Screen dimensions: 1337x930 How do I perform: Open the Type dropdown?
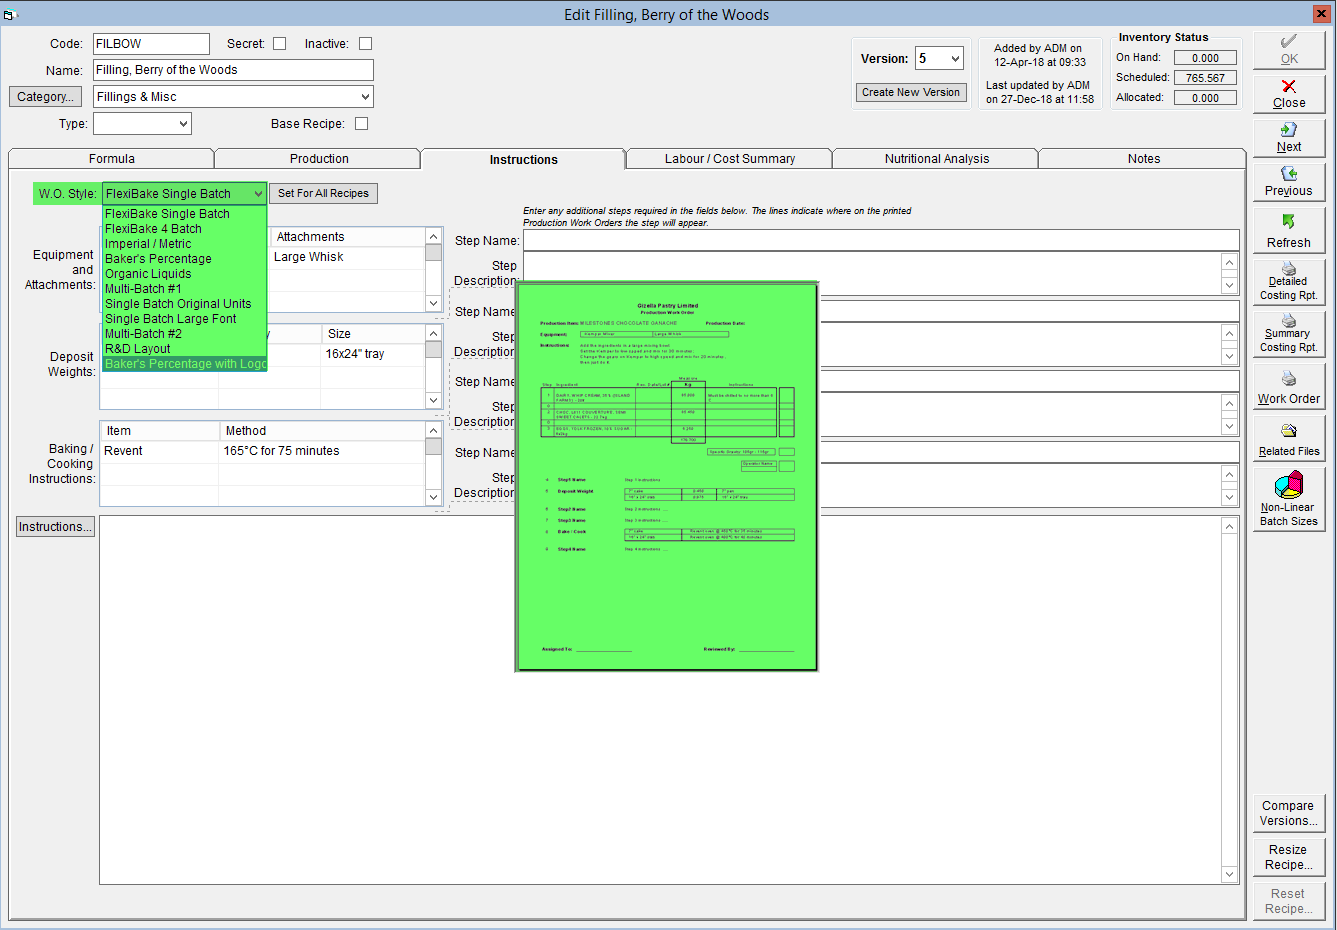click(x=142, y=124)
